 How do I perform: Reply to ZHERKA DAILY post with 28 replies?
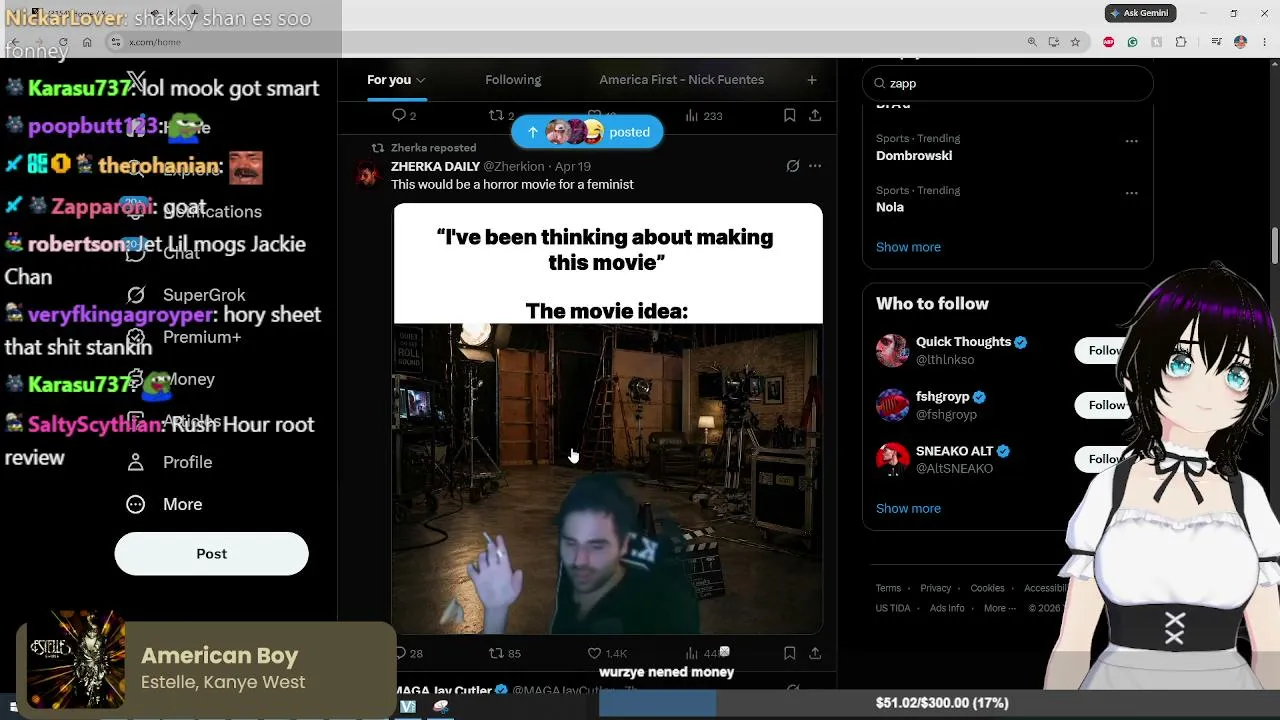pos(408,653)
